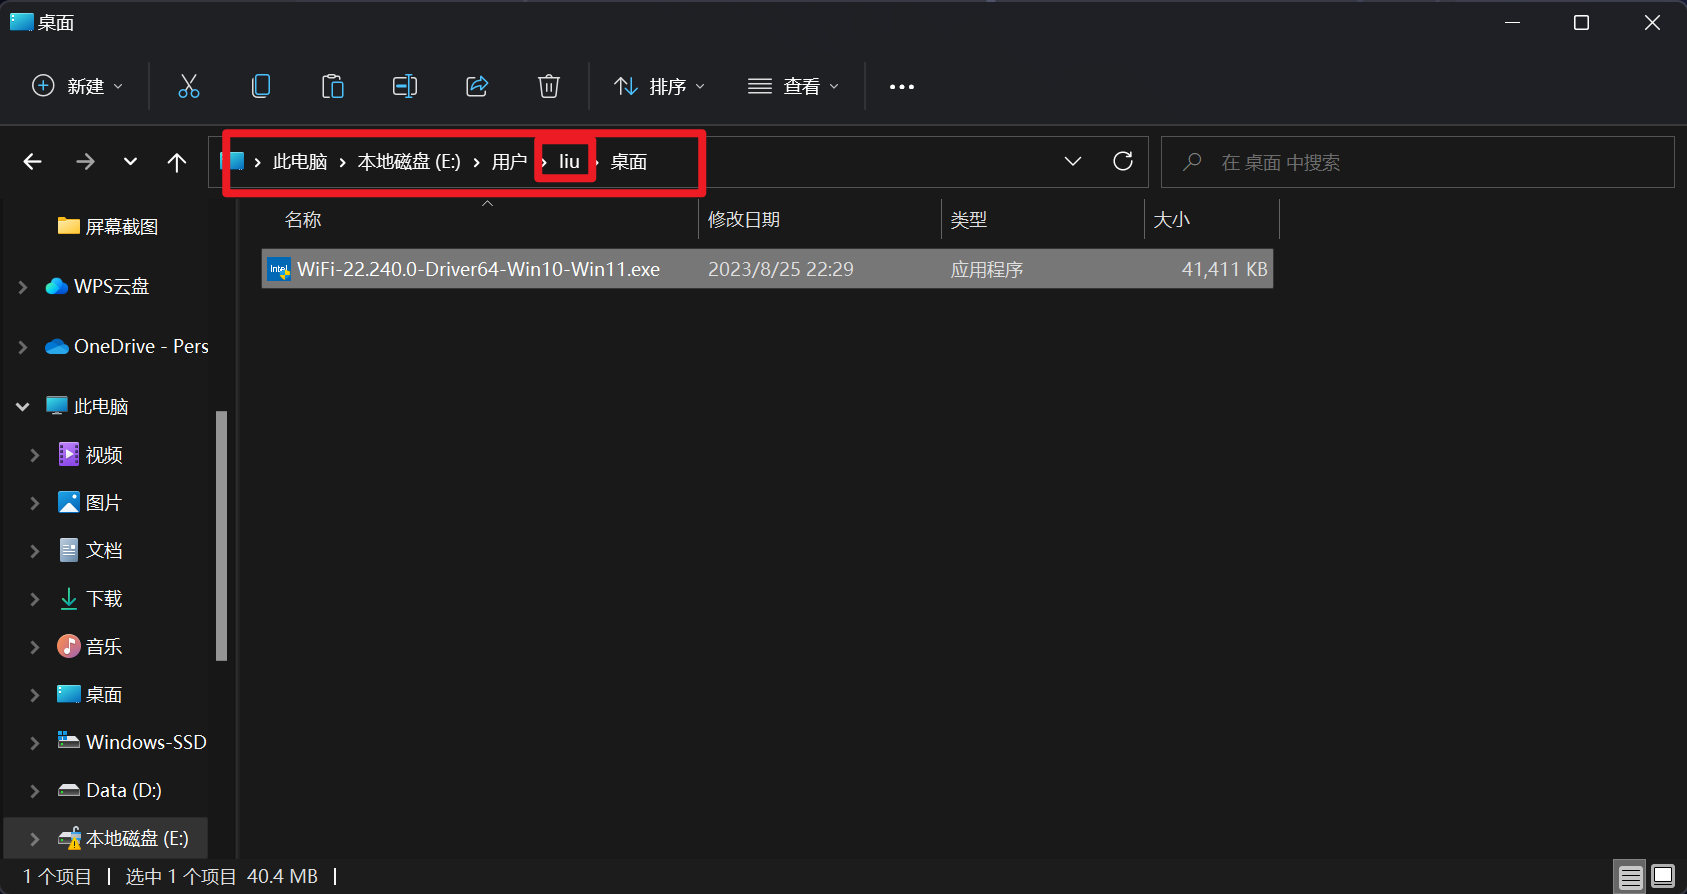Open the 排序 sort dropdown
Viewport: 1687px width, 894px height.
(660, 86)
